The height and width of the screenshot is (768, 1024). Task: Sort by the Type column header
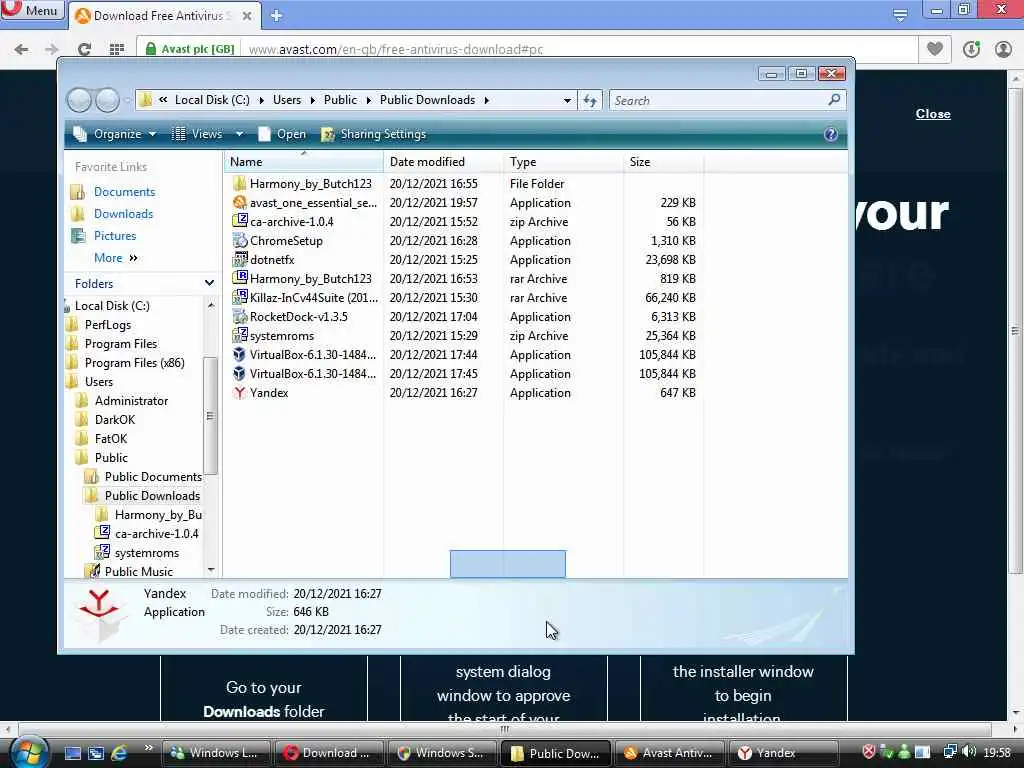pyautogui.click(x=564, y=161)
